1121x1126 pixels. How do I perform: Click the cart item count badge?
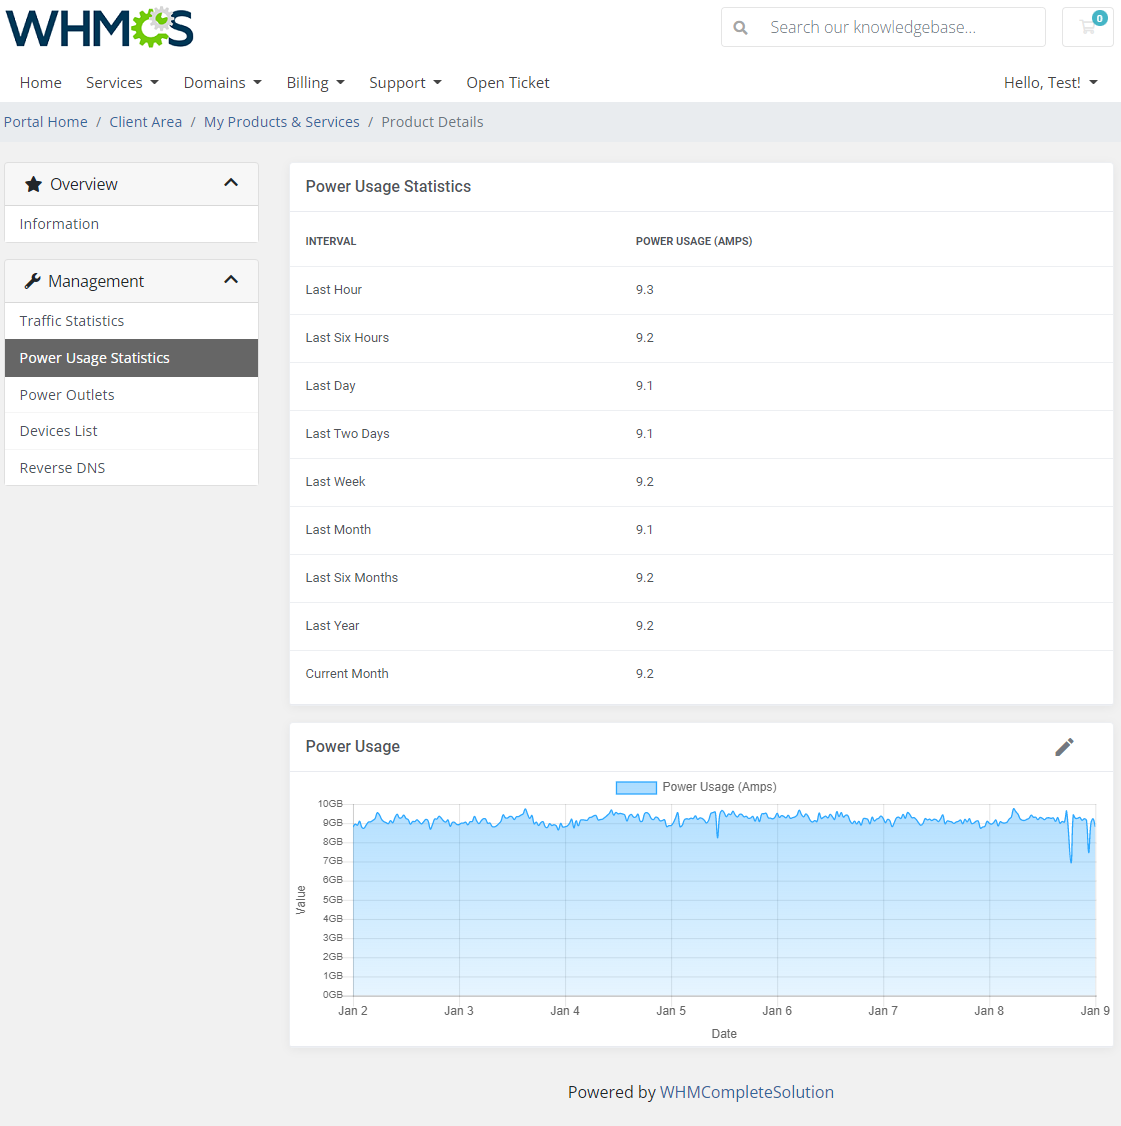click(1099, 19)
